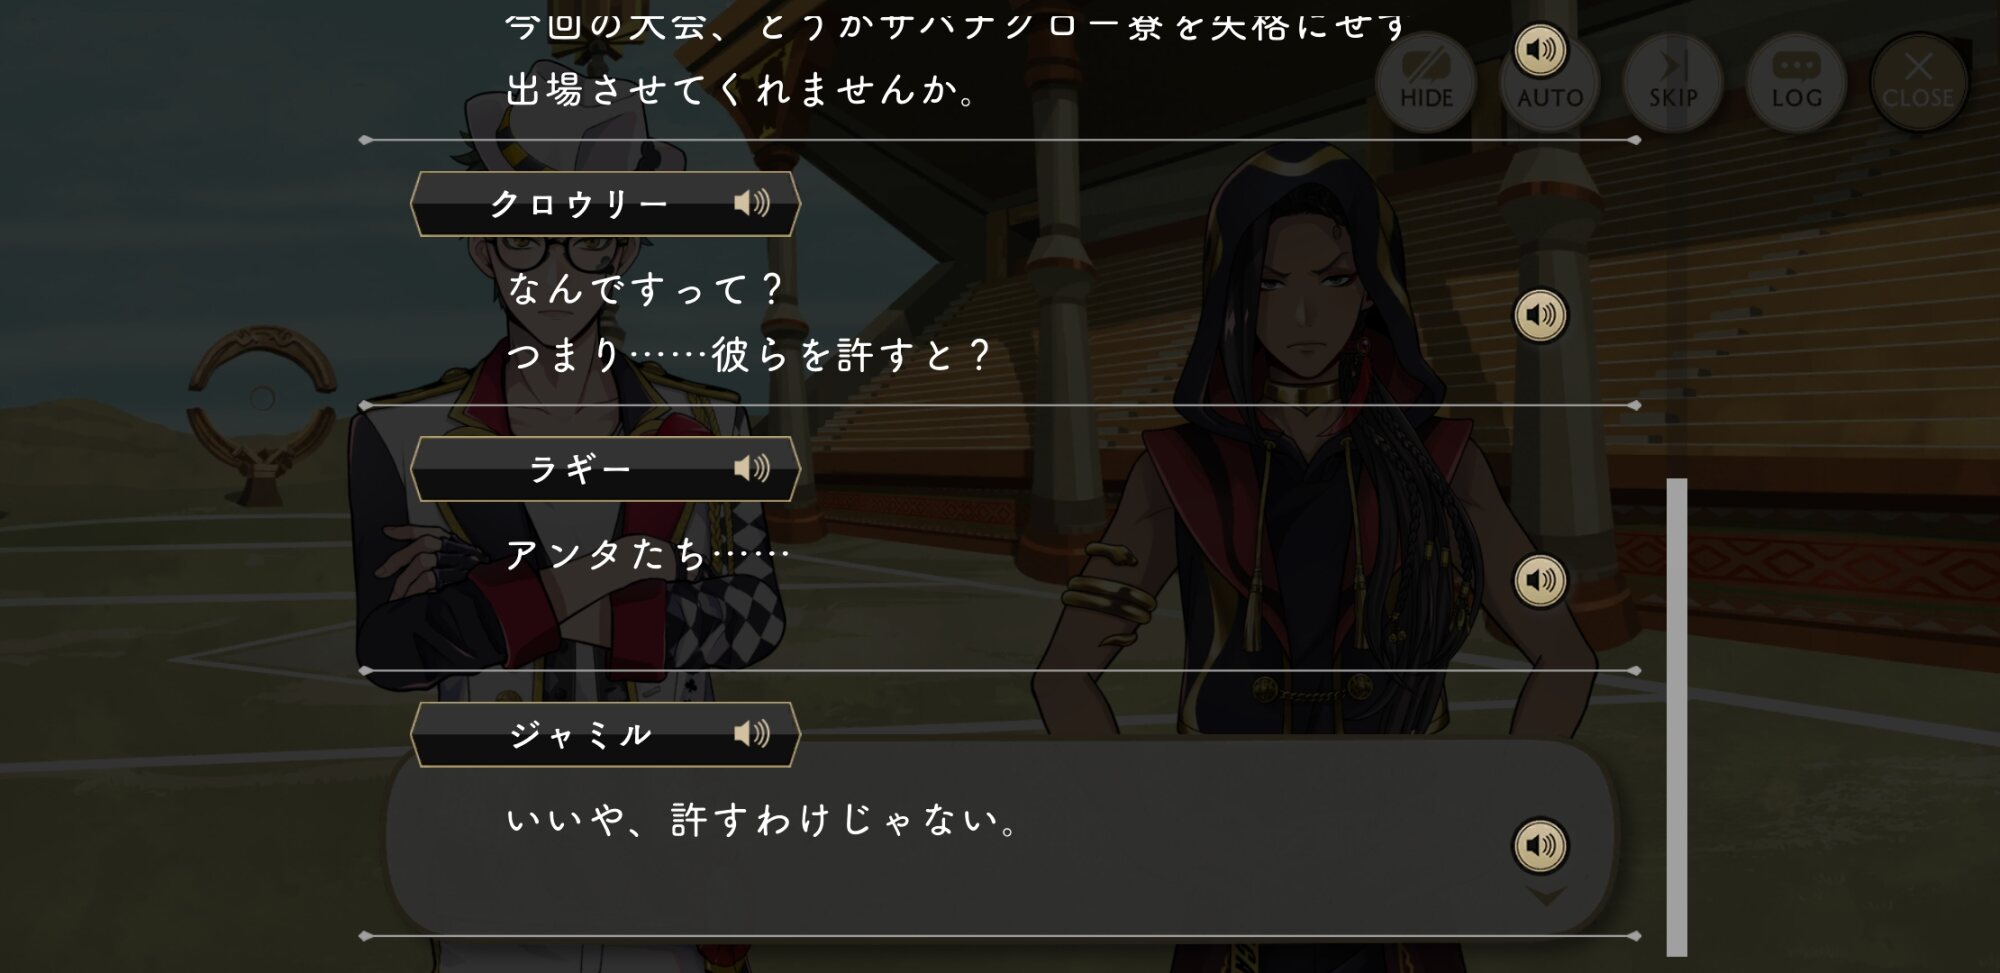Screen dimensions: 2000x973
Task: Skip the story with SKIP button
Action: (x=1673, y=82)
